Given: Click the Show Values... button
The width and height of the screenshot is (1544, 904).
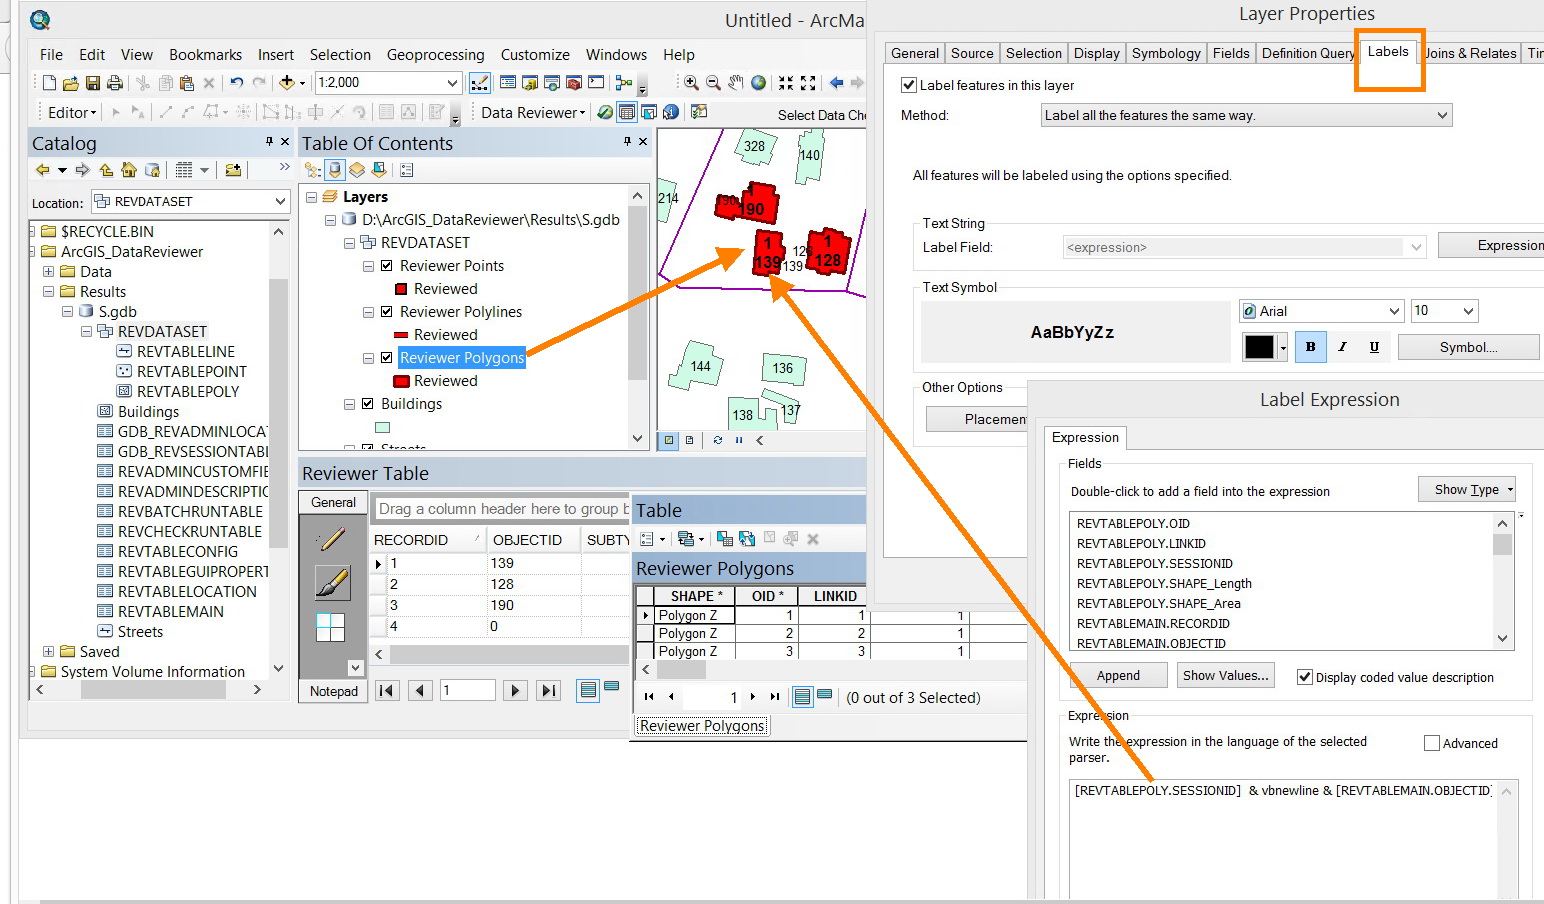Looking at the screenshot, I should pos(1226,676).
